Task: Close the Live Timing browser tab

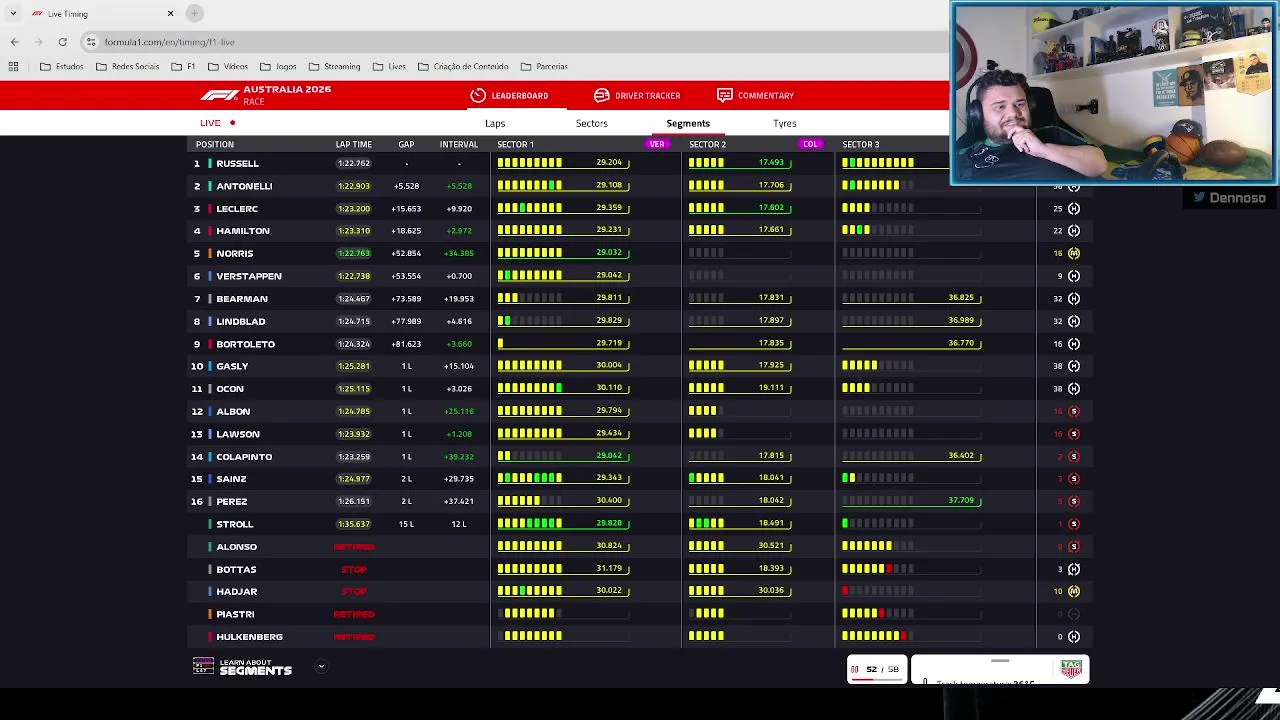Action: click(x=170, y=14)
